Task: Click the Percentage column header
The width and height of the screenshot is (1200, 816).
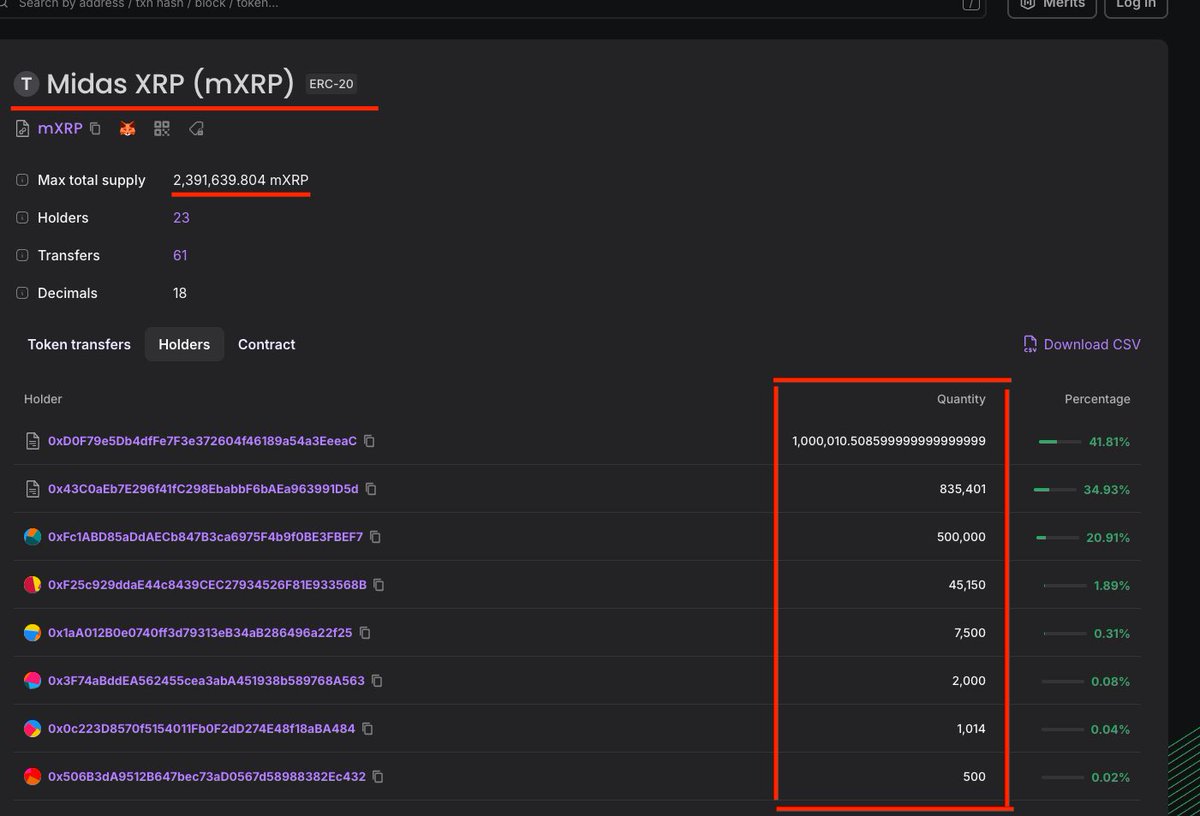Action: (x=1097, y=399)
